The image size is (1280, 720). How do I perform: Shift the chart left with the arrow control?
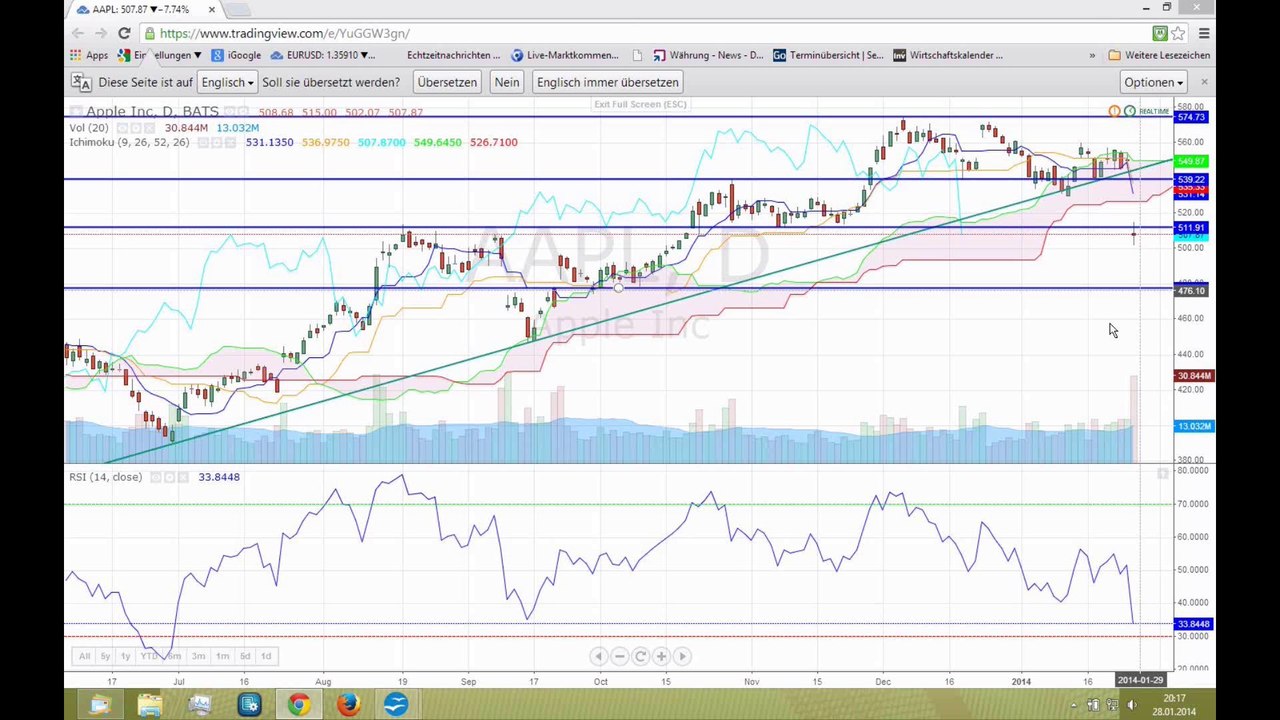(598, 656)
